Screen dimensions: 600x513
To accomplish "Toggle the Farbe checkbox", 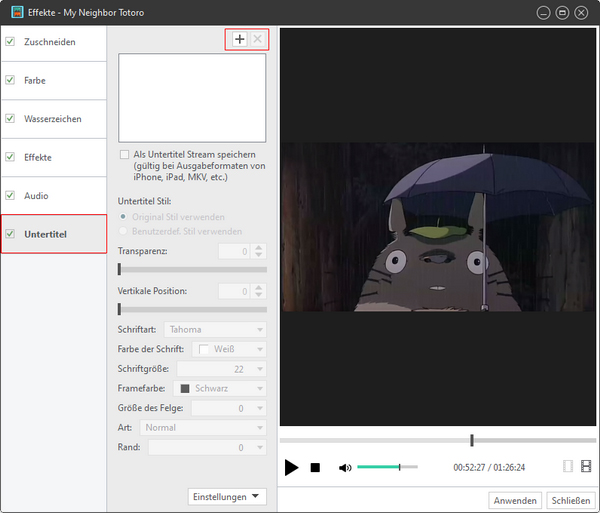I will tap(10, 80).
